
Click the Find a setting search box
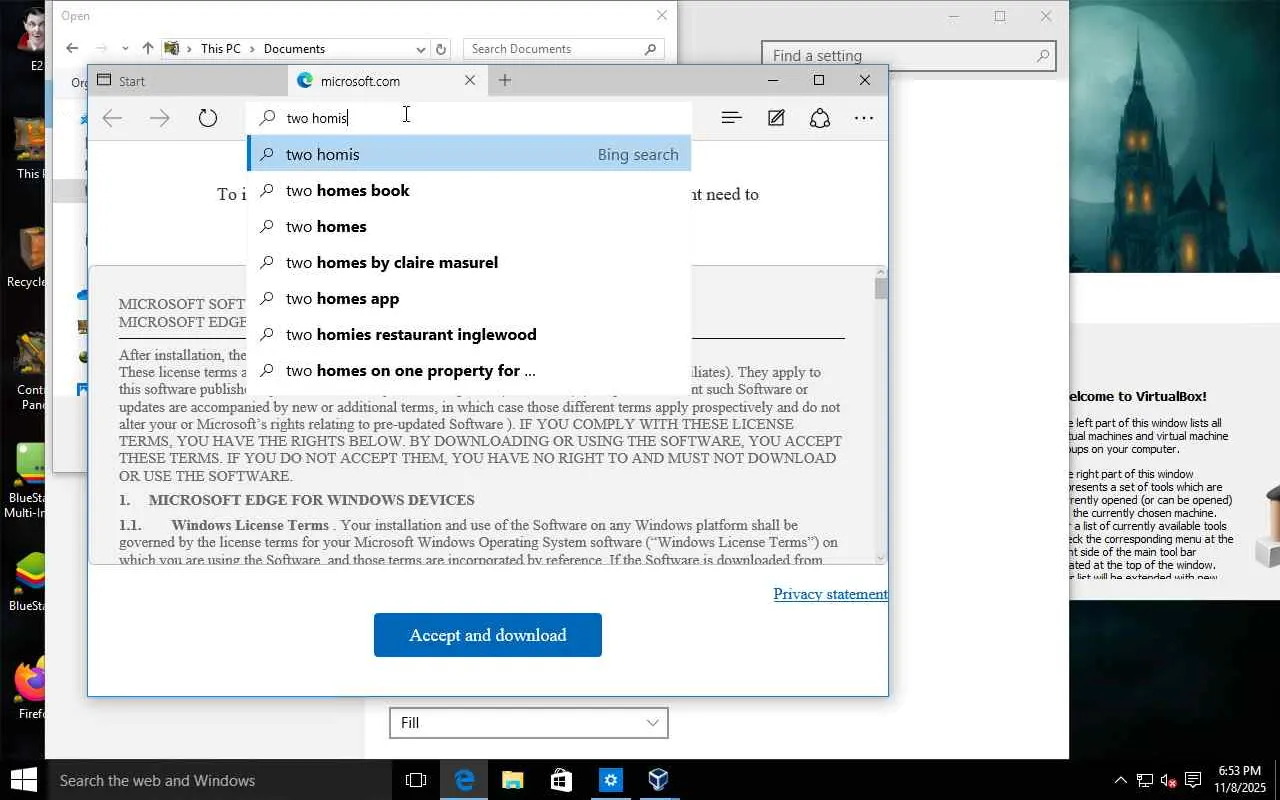coord(908,56)
